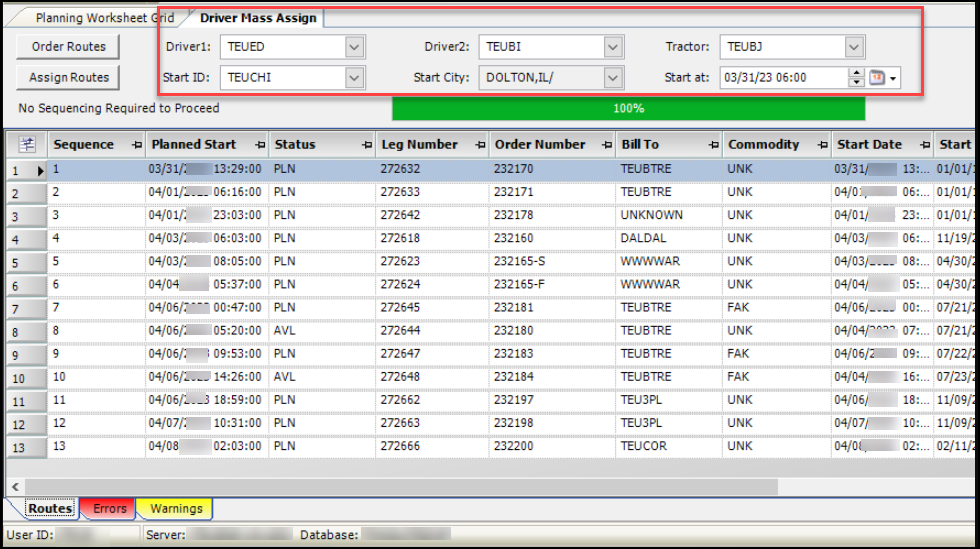Click the Assign Routes button
Image resolution: width=980 pixels, height=549 pixels.
tap(68, 78)
